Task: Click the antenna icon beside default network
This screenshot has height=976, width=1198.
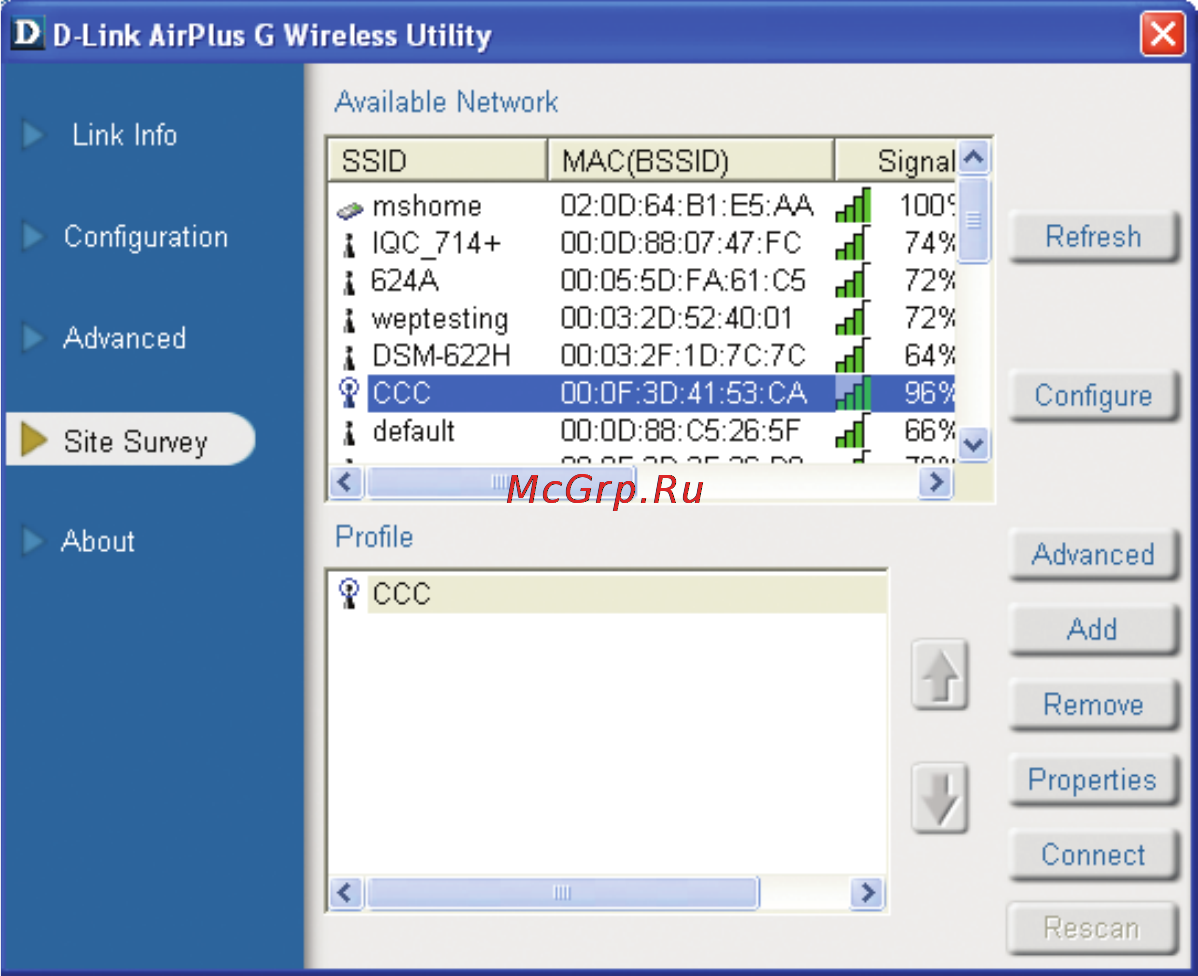Action: pyautogui.click(x=349, y=433)
